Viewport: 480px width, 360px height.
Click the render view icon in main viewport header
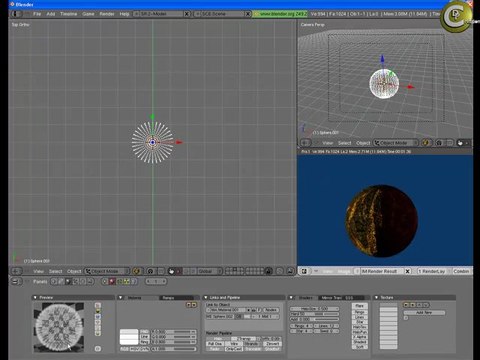[291, 271]
